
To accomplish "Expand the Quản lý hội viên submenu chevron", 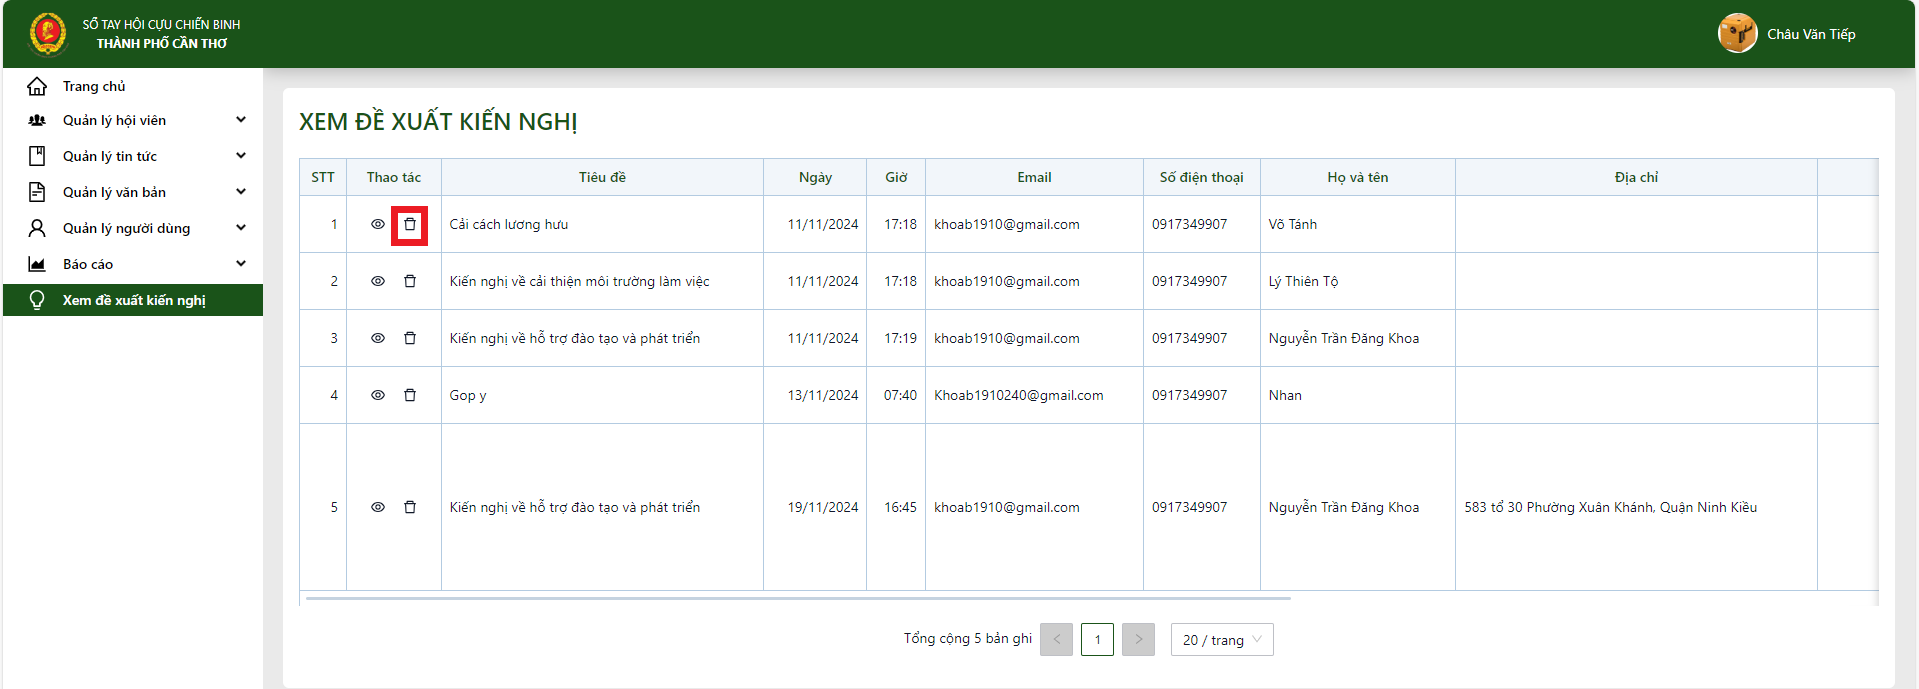I will point(241,120).
